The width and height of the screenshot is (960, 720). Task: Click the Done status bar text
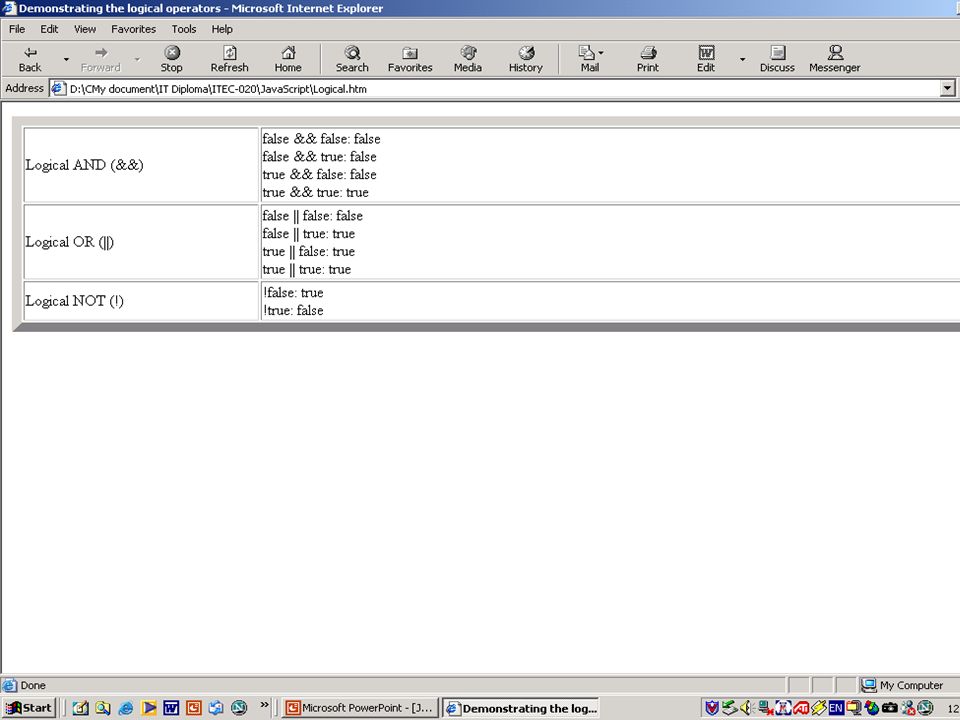point(33,685)
